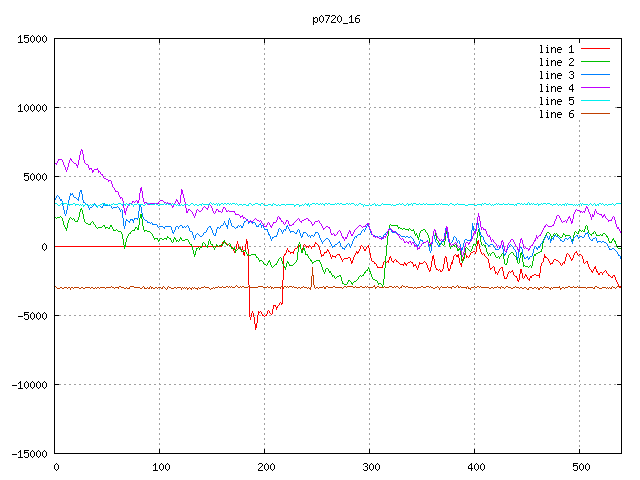Pick the 'line 4' legend label

tap(556, 88)
